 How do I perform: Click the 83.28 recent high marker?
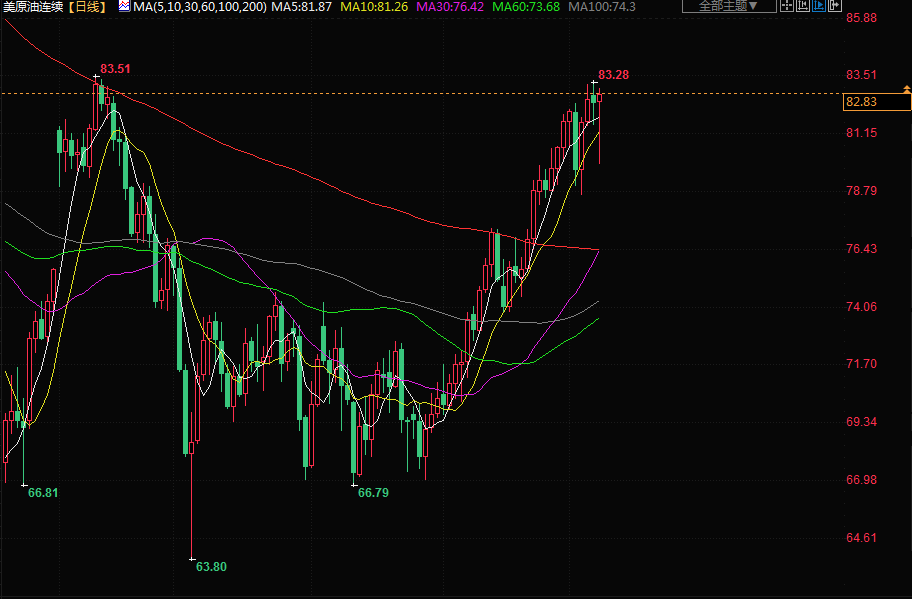614,75
